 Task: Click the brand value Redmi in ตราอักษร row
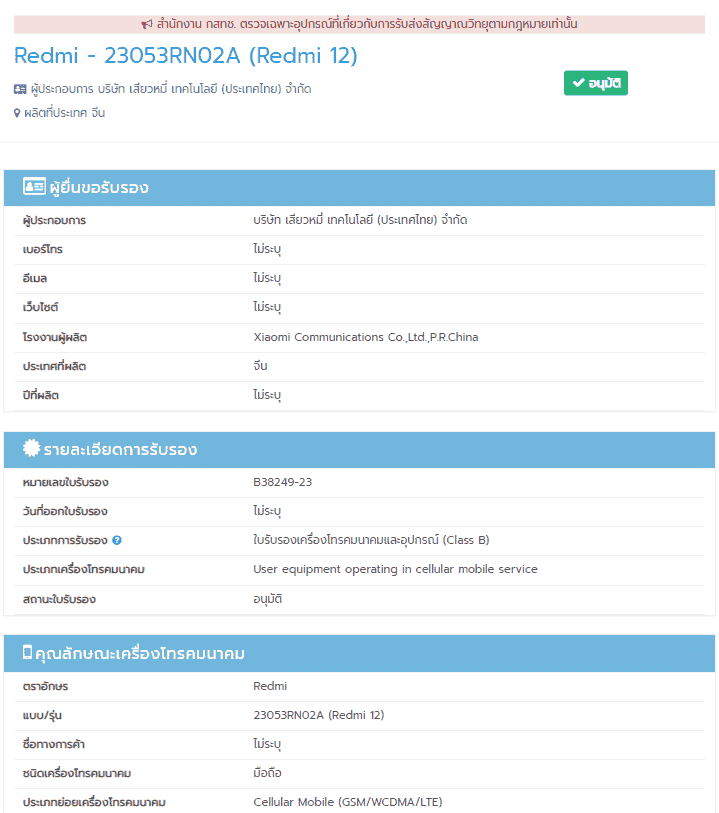point(270,686)
